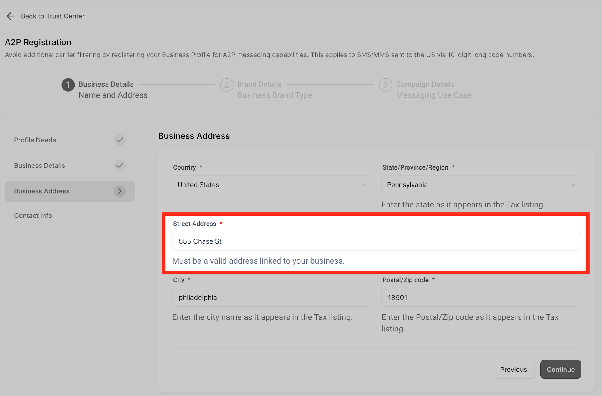Click the Continue button
Viewport: 602px width, 396px height.
click(x=560, y=369)
